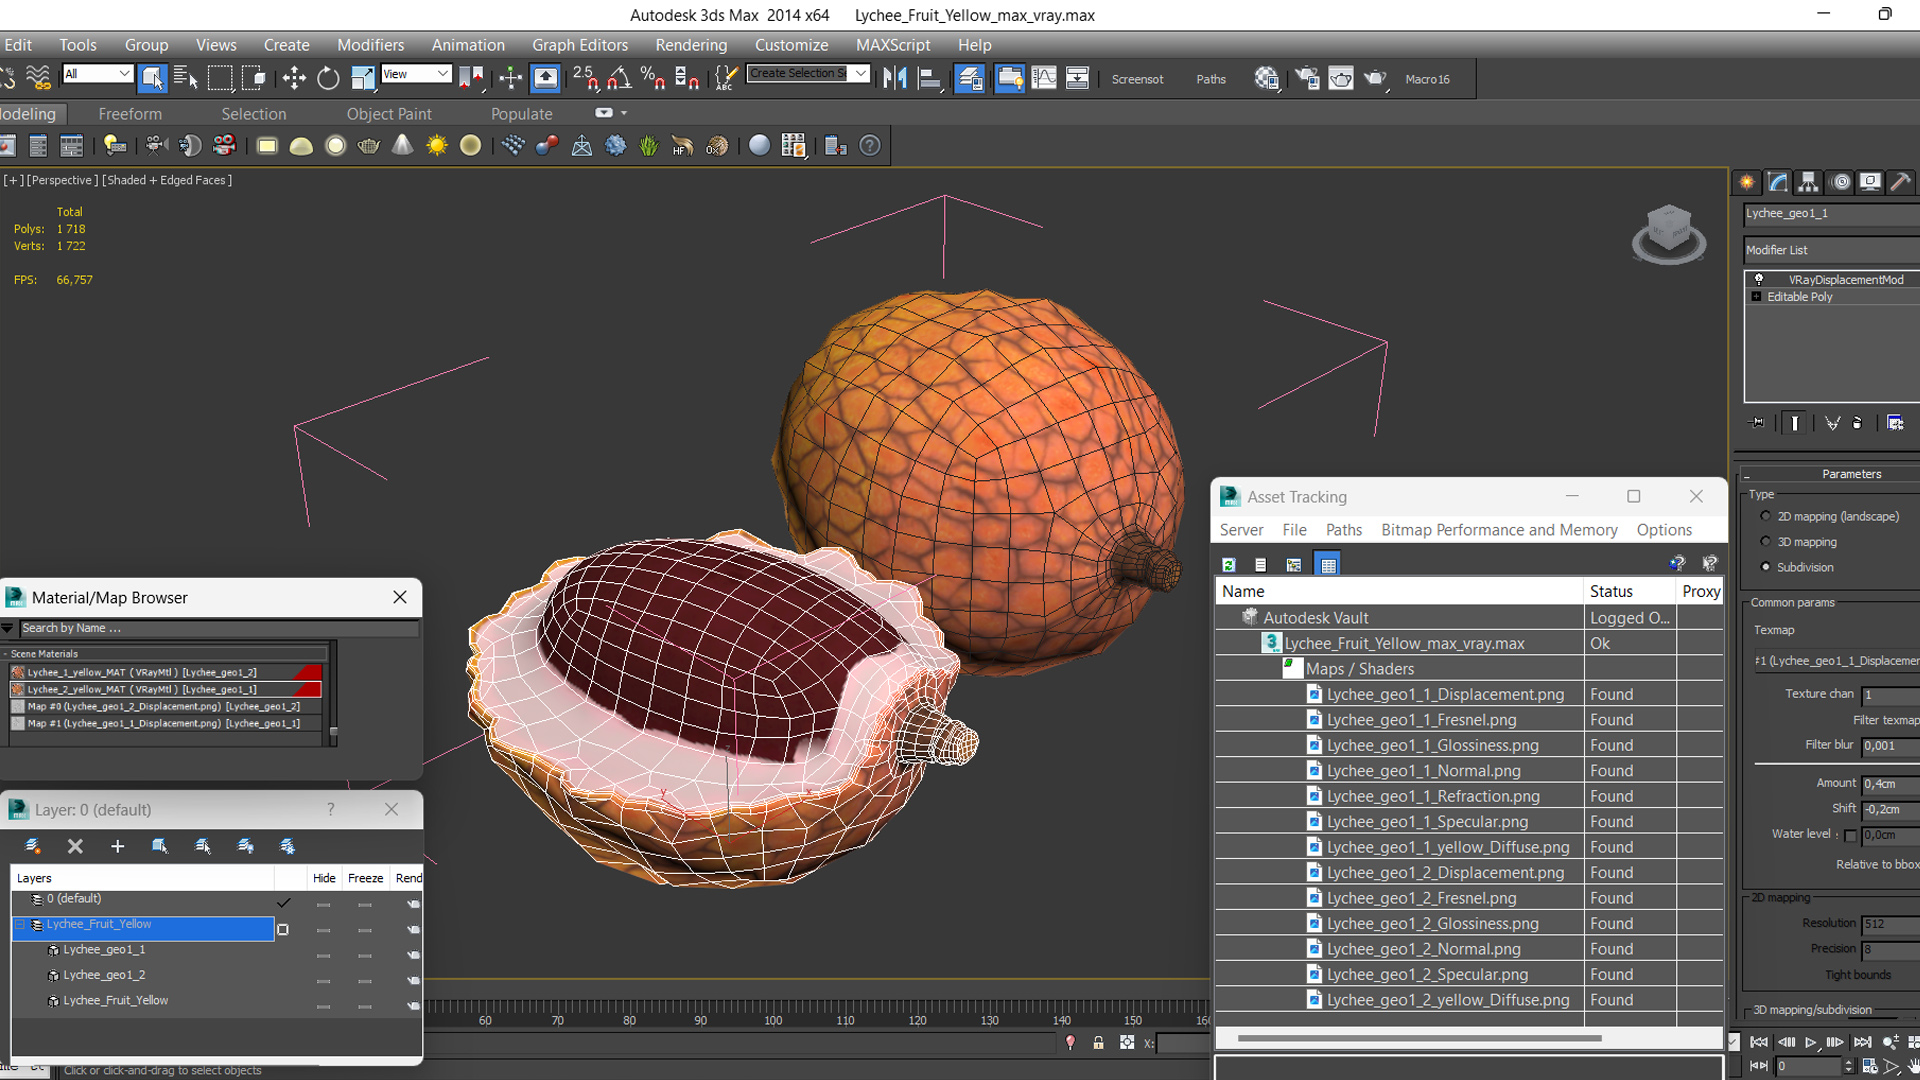
Task: Toggle Render for Lychee_Fruit_Yellow object row
Action: [x=413, y=1006]
